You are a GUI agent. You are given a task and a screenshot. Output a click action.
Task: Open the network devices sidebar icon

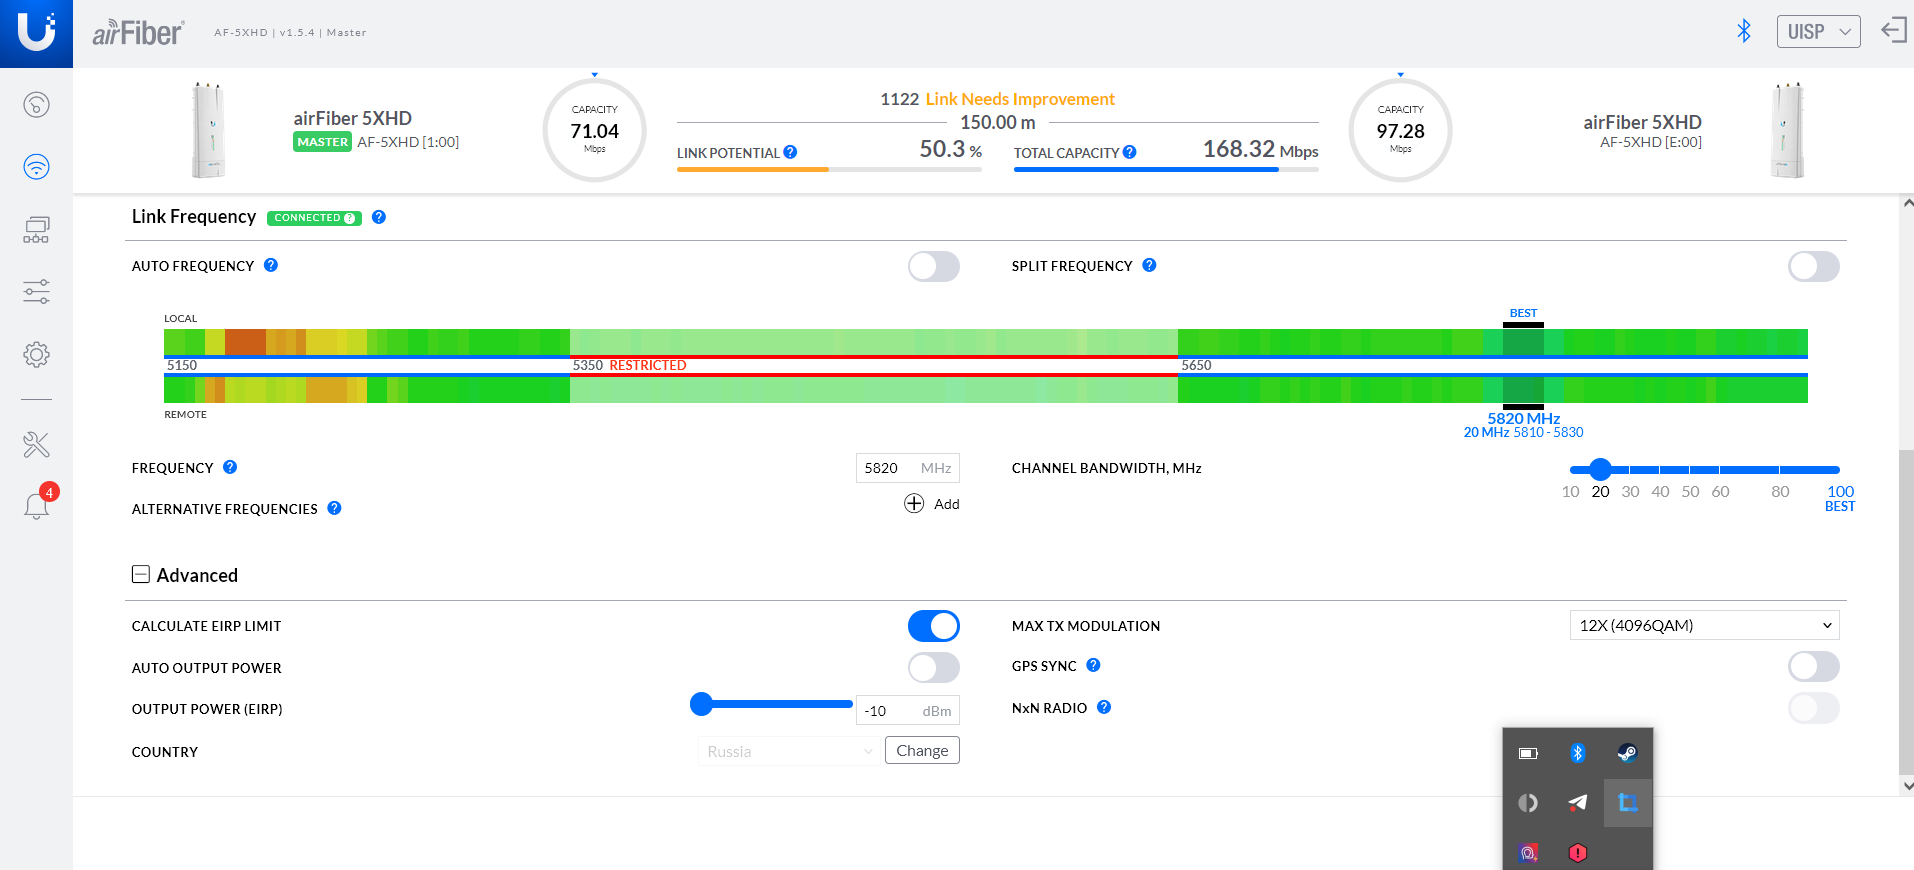[36, 230]
